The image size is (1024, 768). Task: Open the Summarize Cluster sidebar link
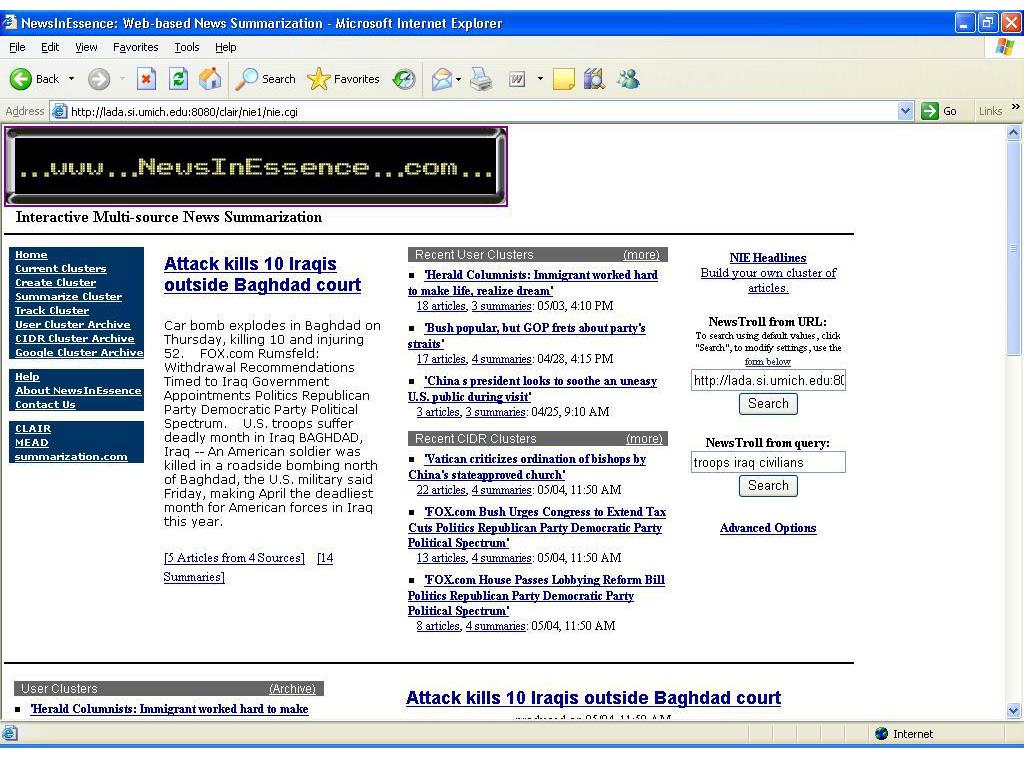pyautogui.click(x=69, y=296)
